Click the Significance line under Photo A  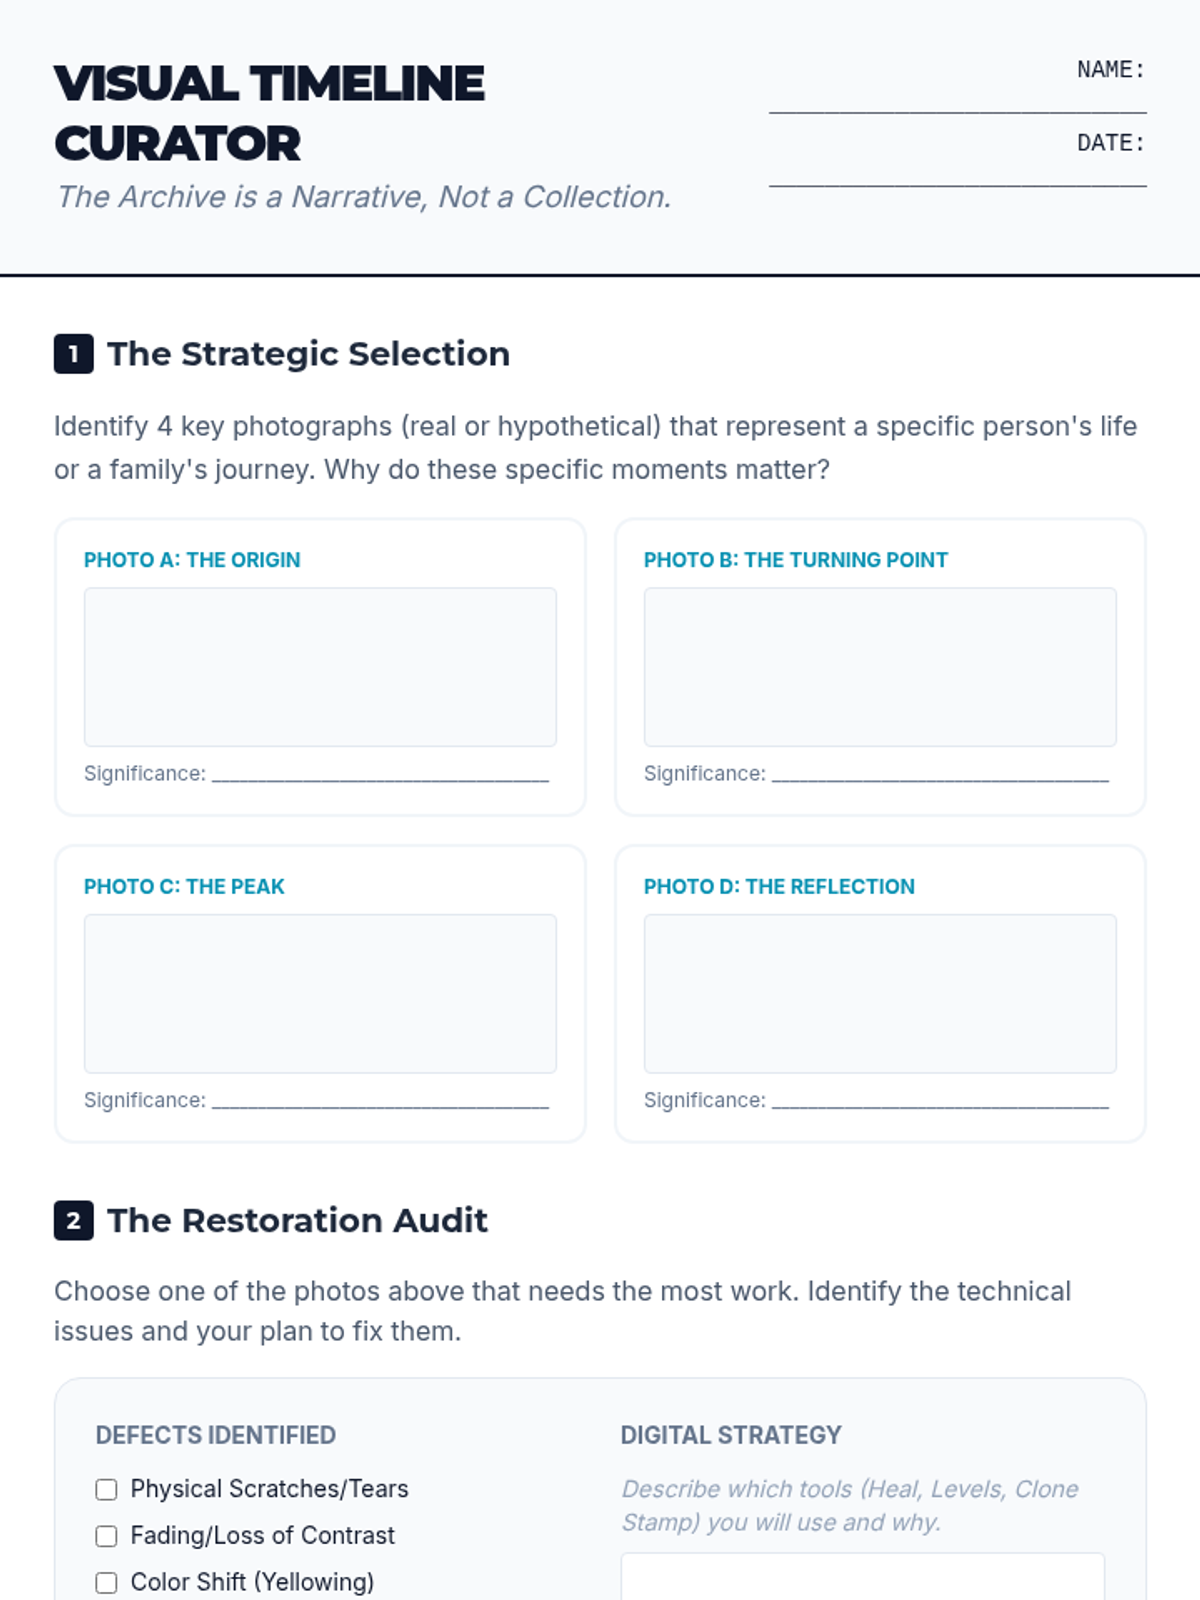click(x=380, y=774)
